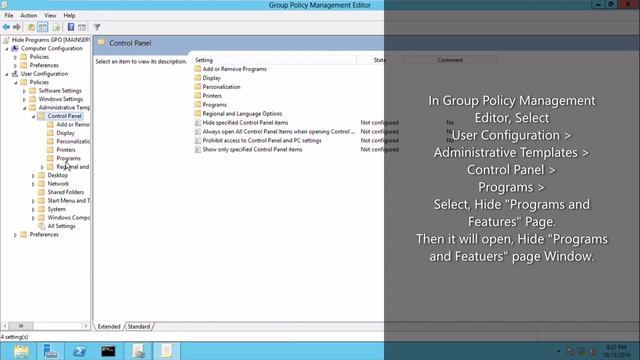Screen dimensions: 640x360
Task: Open File Explorer from the taskbar
Action: tap(21, 351)
